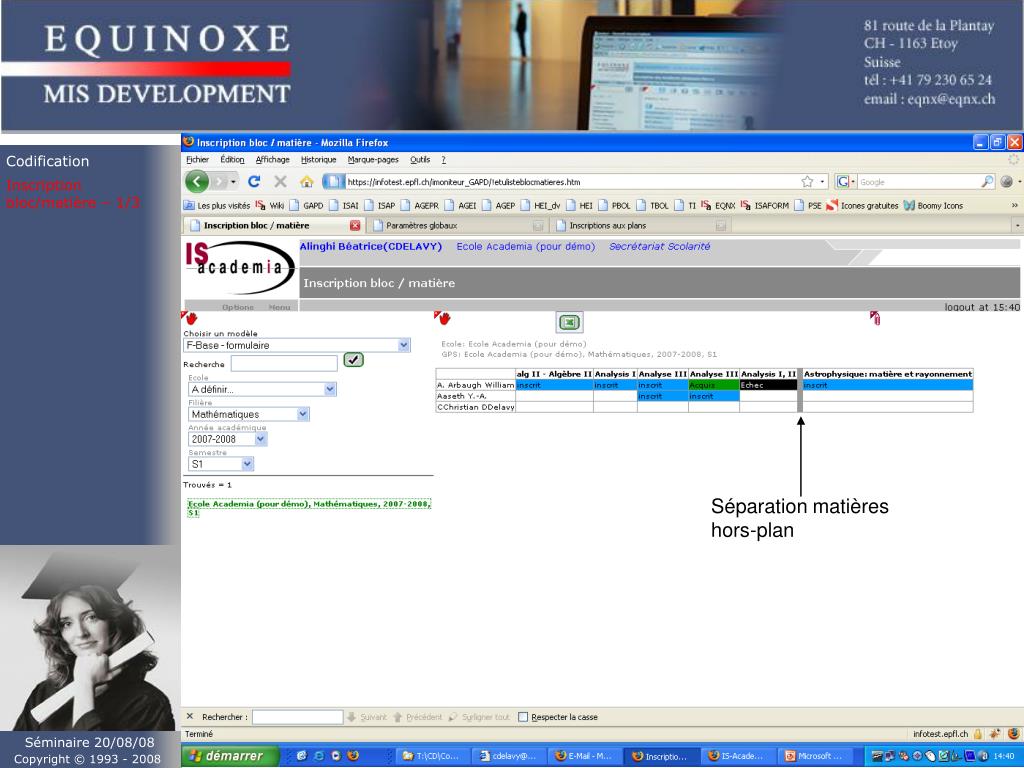
Task: Open the Semestre S1 dropdown
Action: (247, 464)
